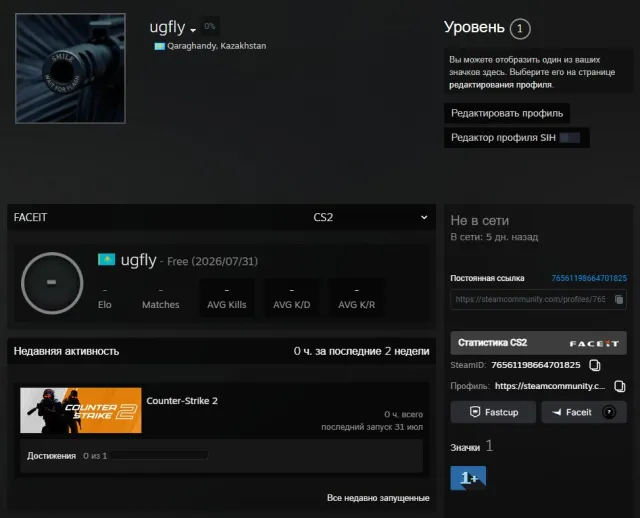Click the Профиль steamcommunity URL text
The width and height of the screenshot is (640, 518).
(550, 386)
